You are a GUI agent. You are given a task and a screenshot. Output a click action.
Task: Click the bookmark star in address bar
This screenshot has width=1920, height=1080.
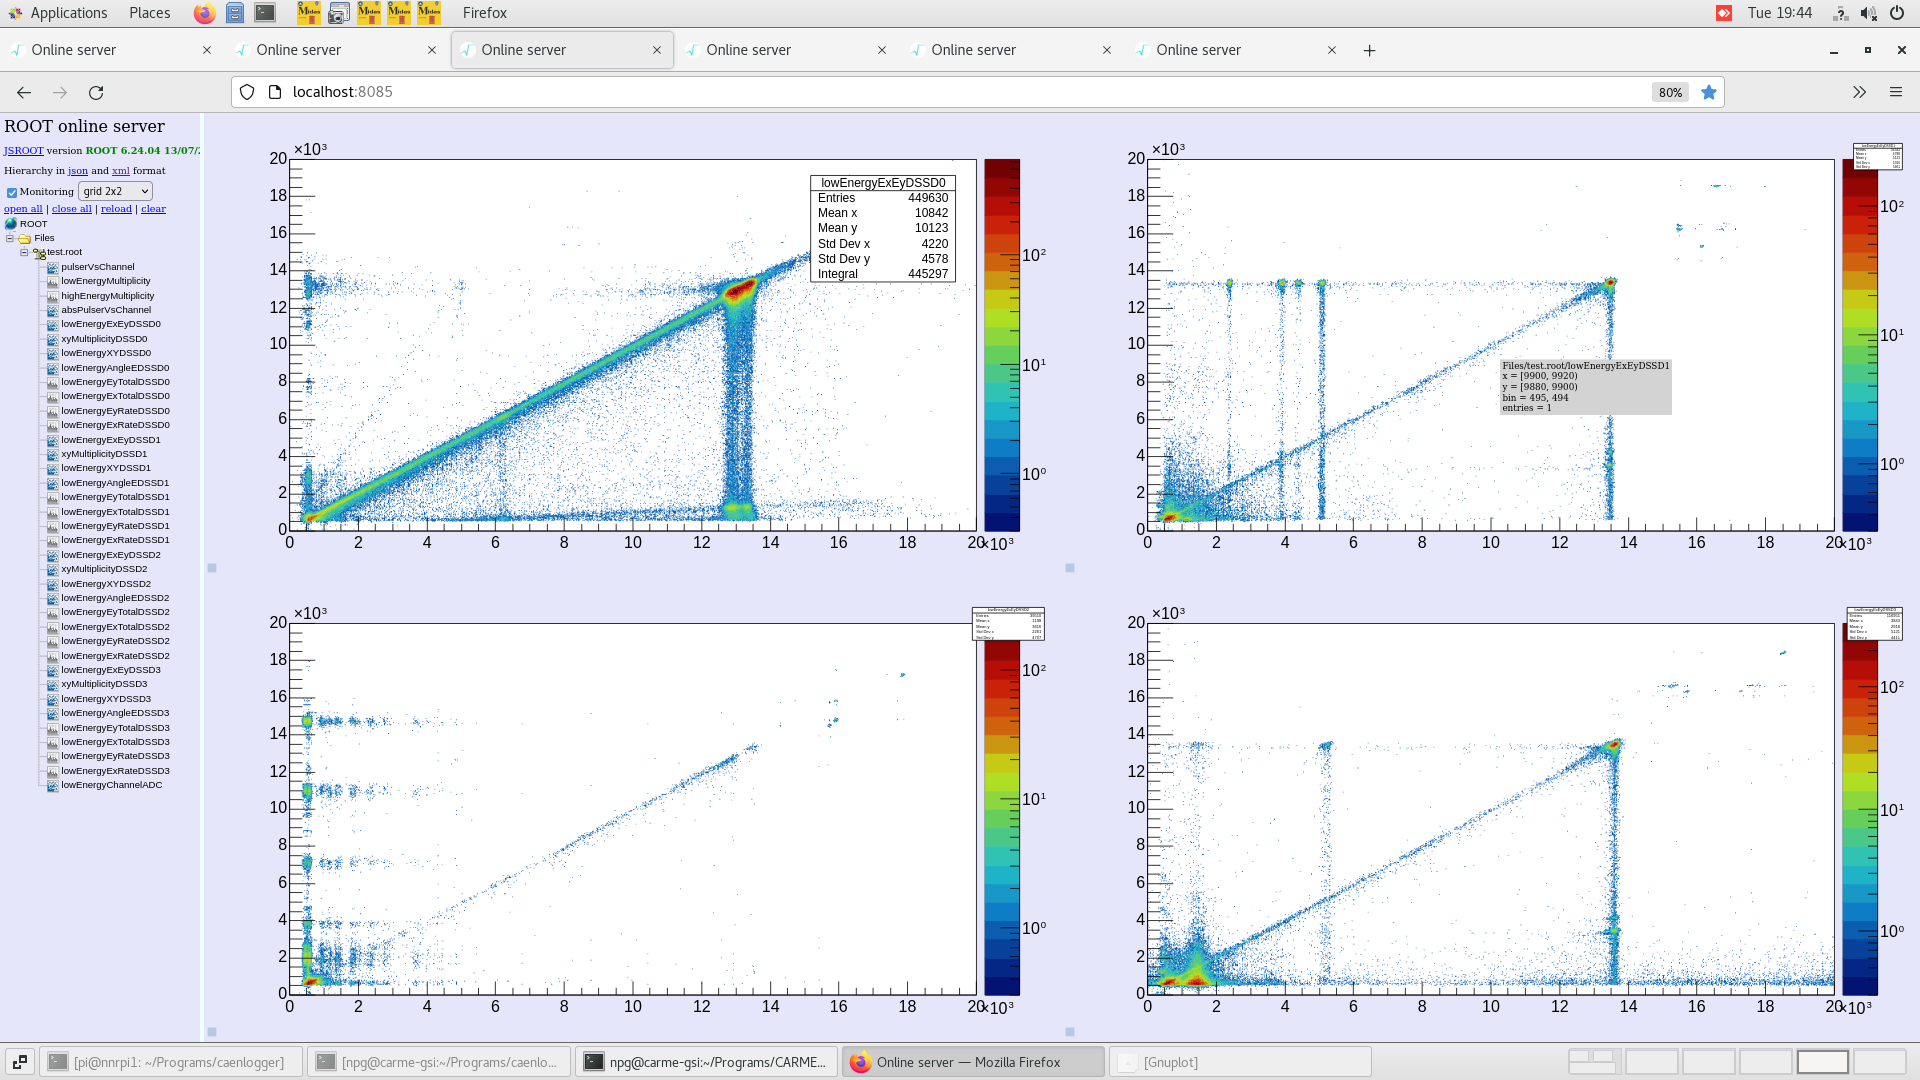1709,92
